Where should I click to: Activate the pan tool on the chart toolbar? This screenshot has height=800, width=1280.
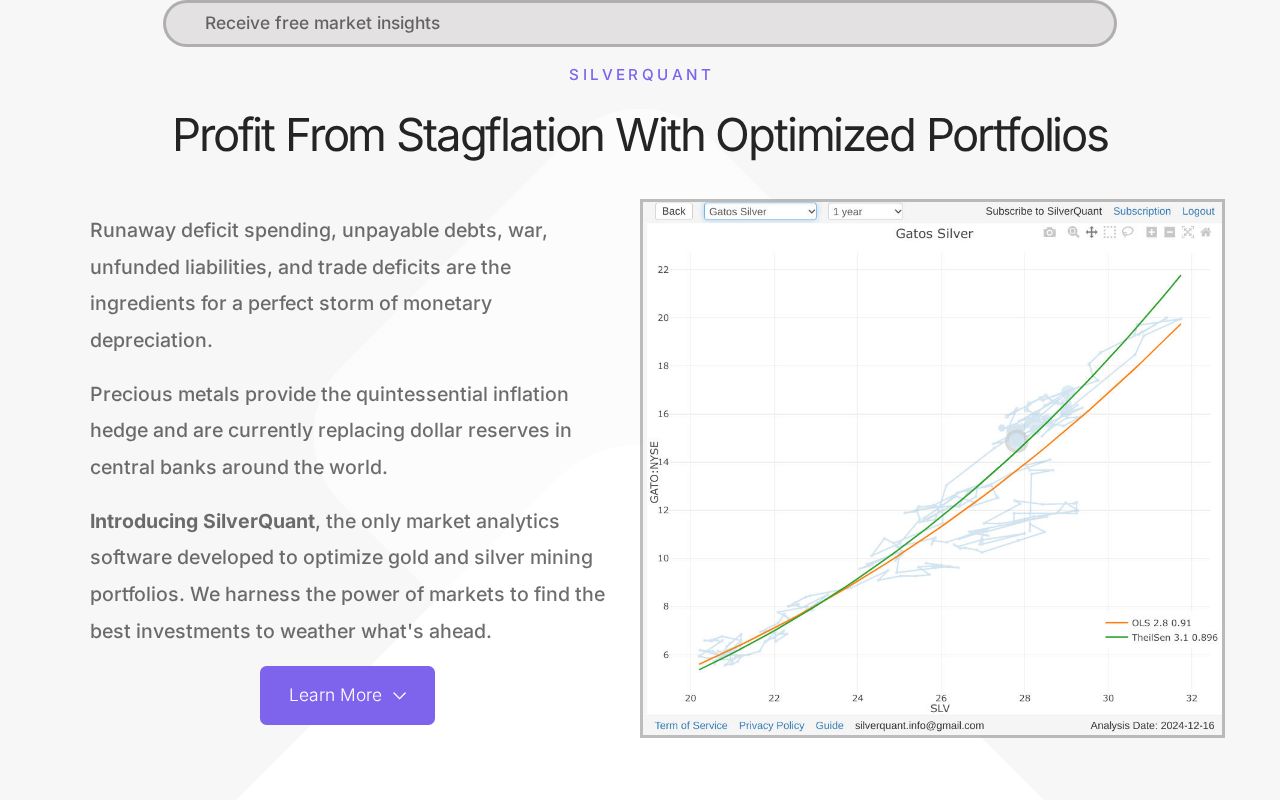pyautogui.click(x=1091, y=232)
